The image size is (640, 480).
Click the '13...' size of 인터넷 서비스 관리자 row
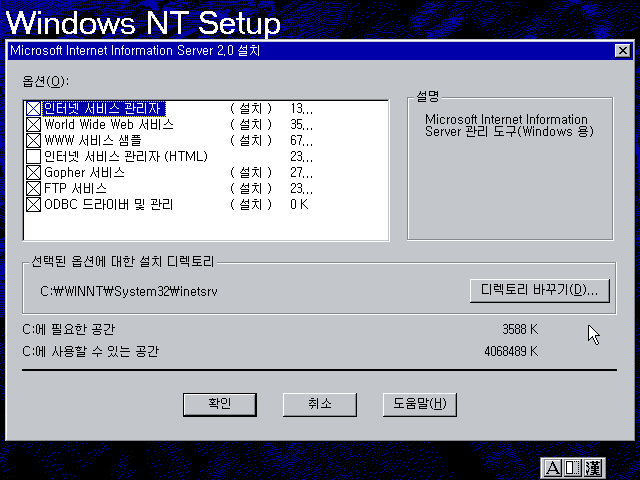point(302,109)
